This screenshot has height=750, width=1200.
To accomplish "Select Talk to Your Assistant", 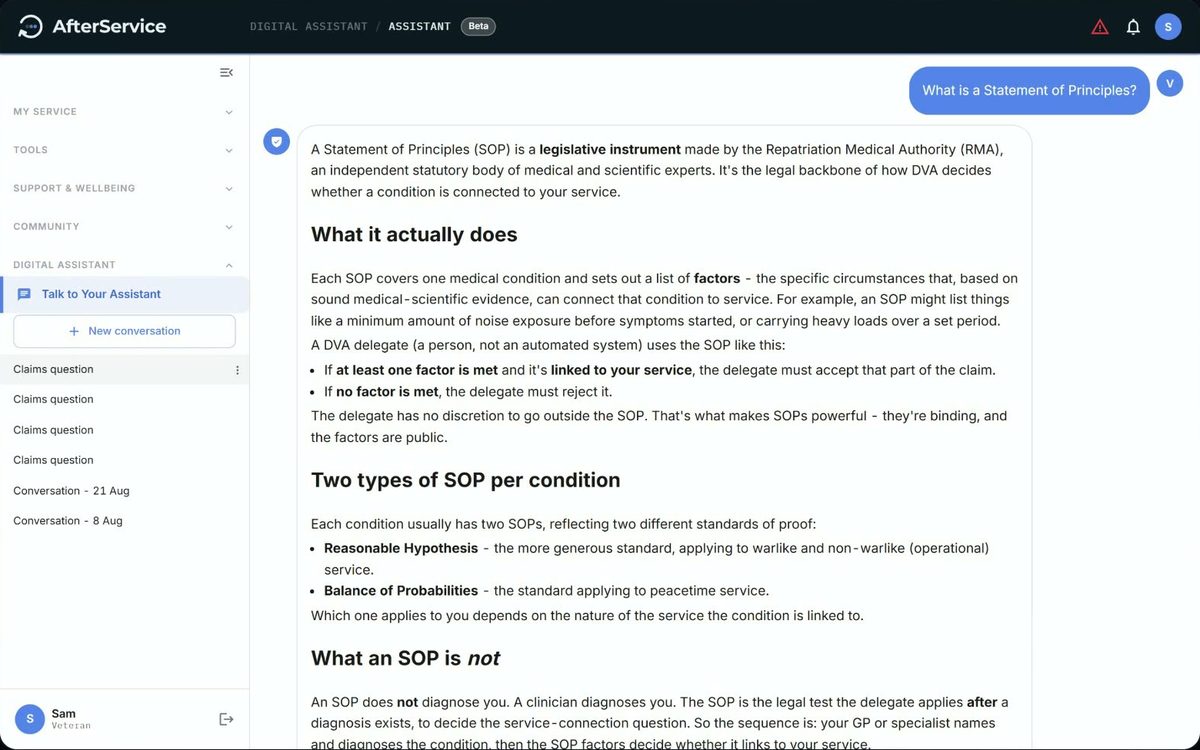I will (124, 294).
